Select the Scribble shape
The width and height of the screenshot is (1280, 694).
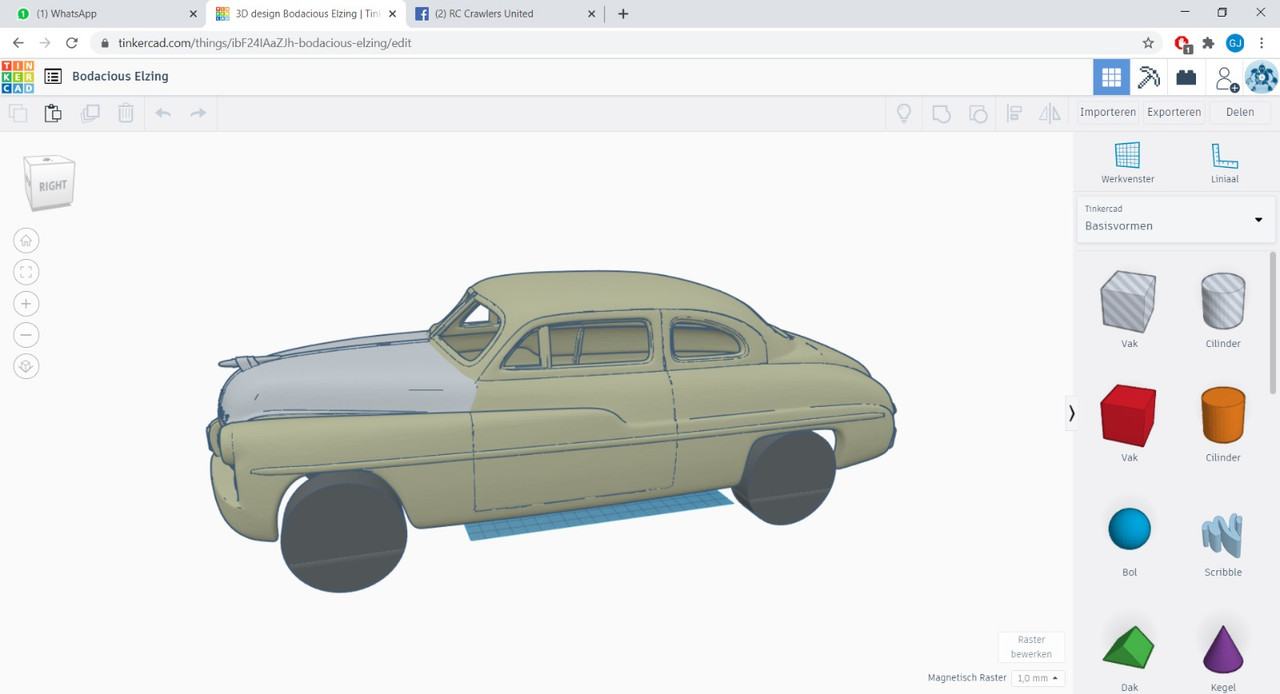(1223, 537)
